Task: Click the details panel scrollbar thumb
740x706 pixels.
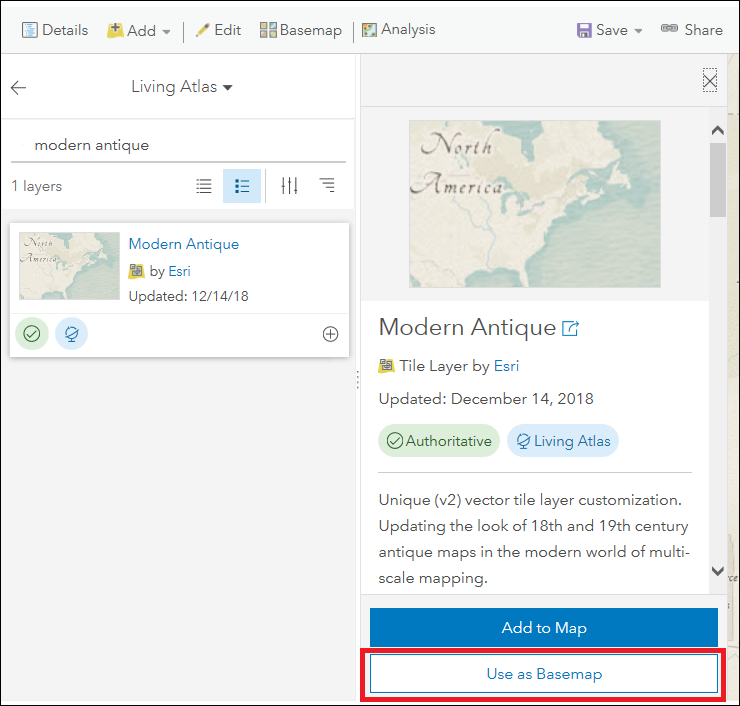Action: 718,180
